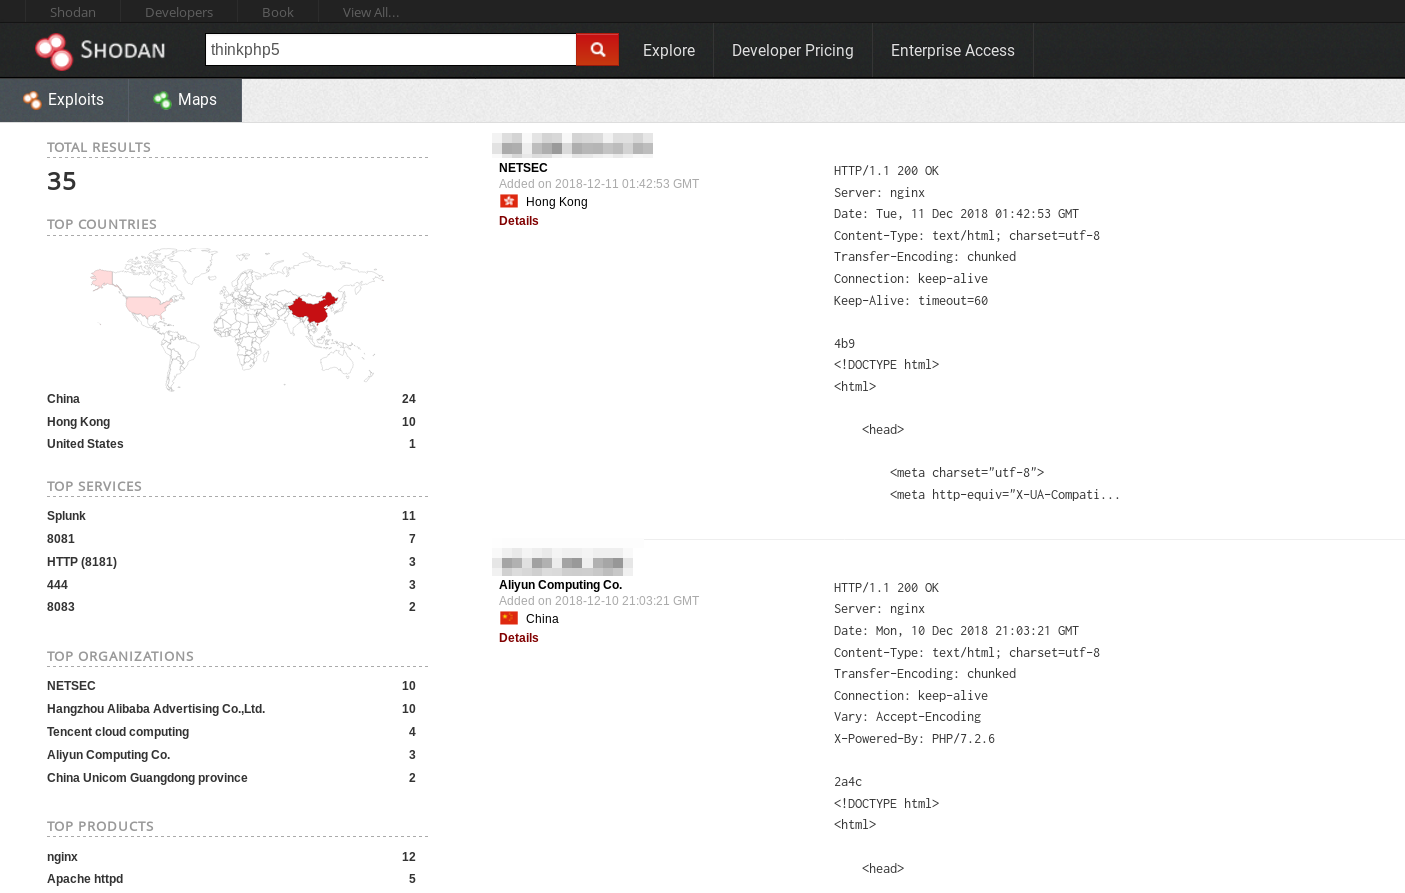Filter results by China country facet

[62, 398]
